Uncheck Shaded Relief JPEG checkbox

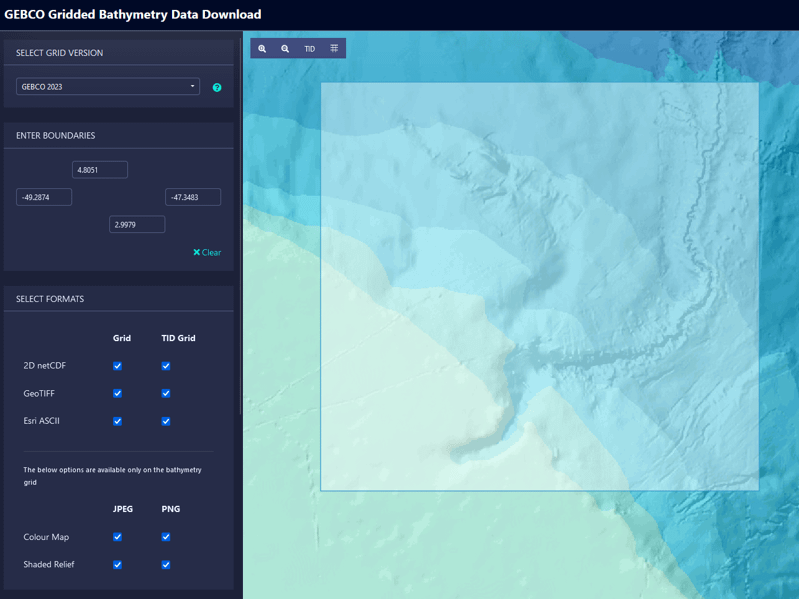(x=118, y=565)
